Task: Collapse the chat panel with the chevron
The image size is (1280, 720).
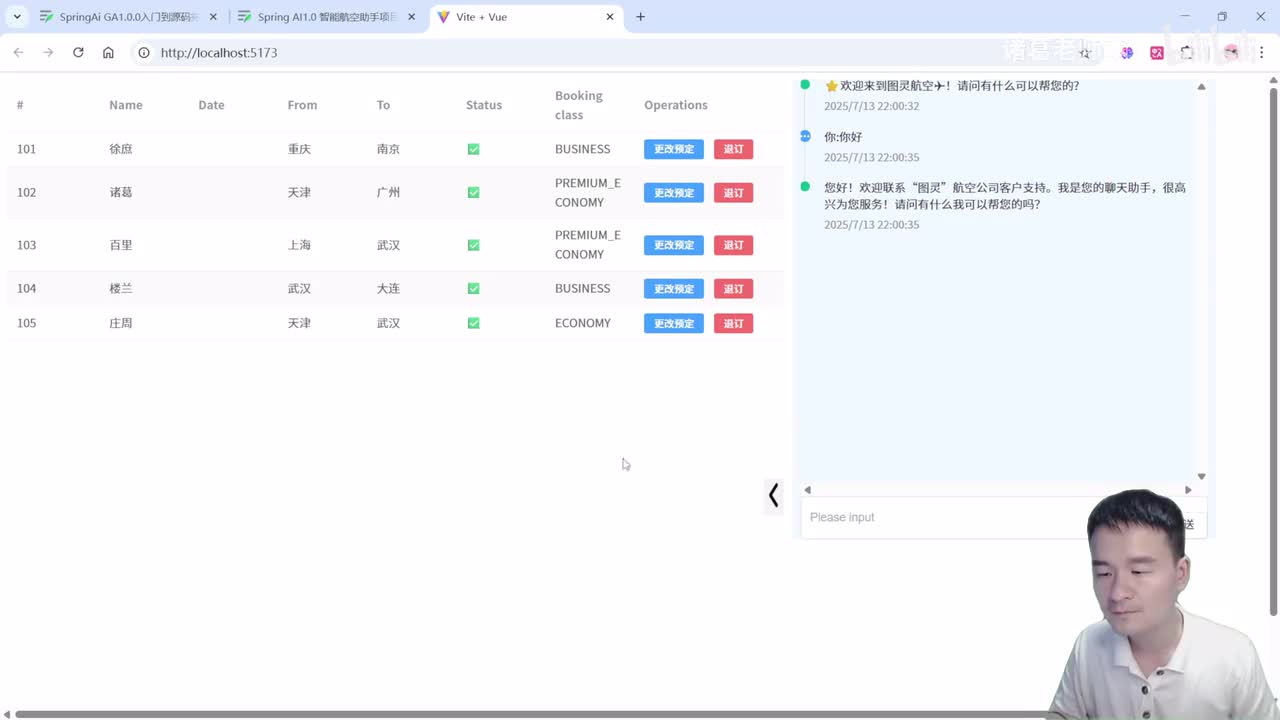Action: (773, 495)
